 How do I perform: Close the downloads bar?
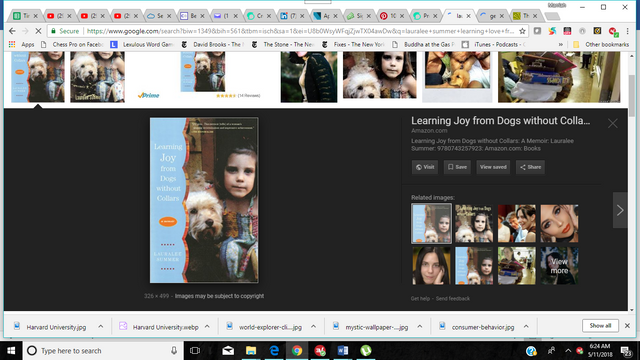click(x=627, y=326)
